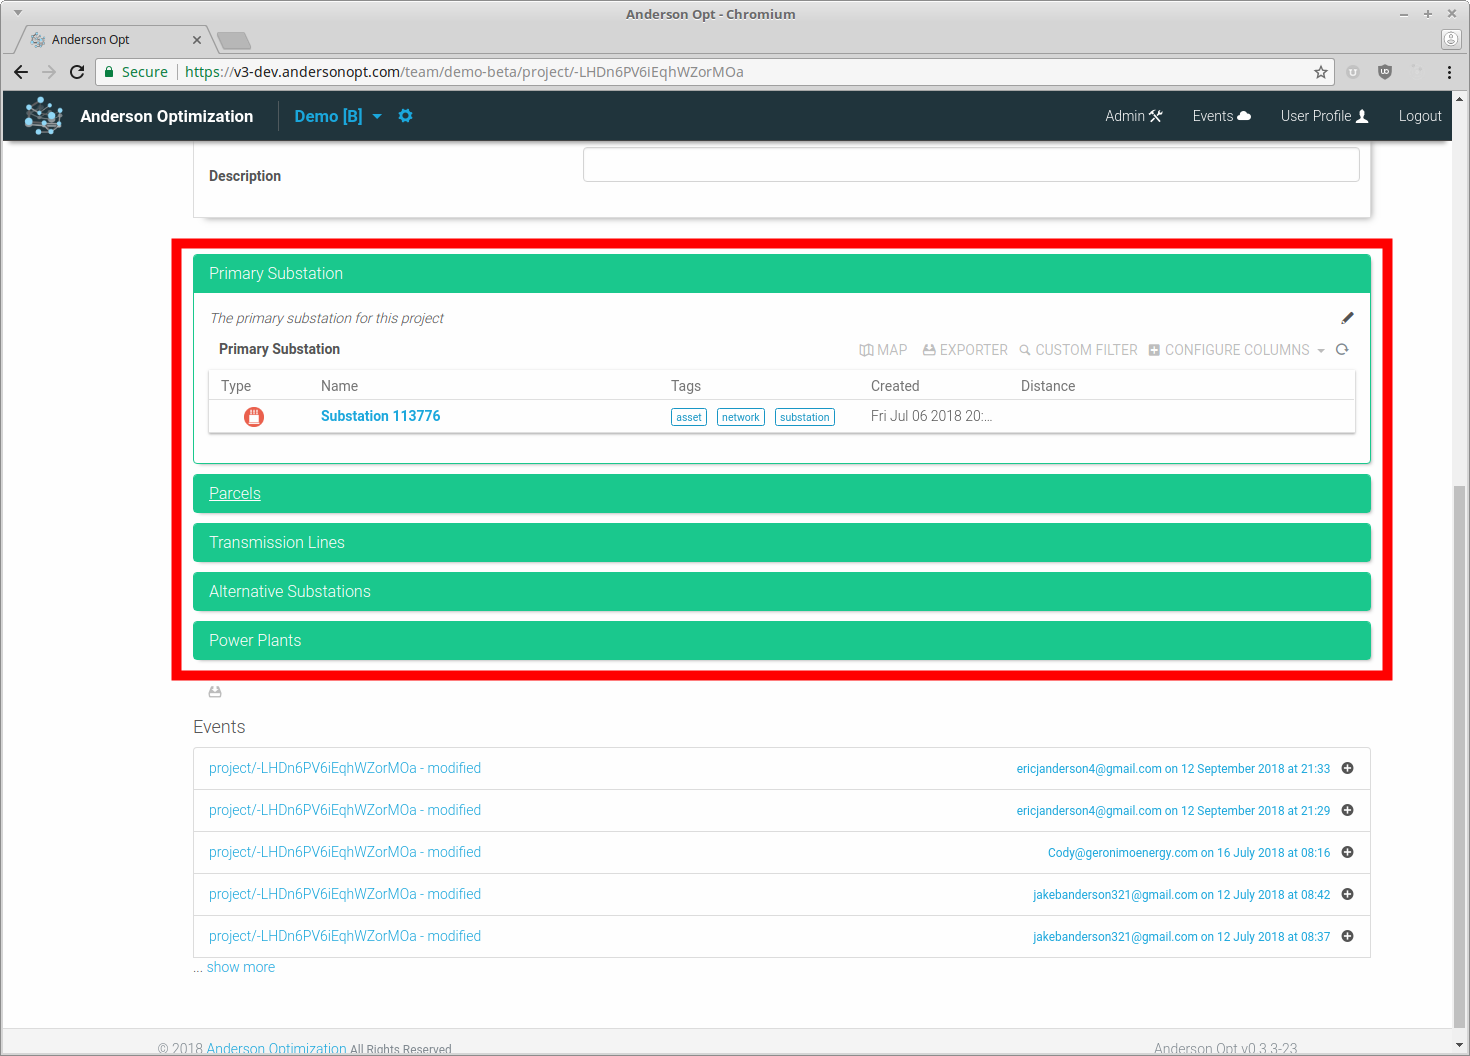
Task: Sort by Distance column header
Action: 1048,386
